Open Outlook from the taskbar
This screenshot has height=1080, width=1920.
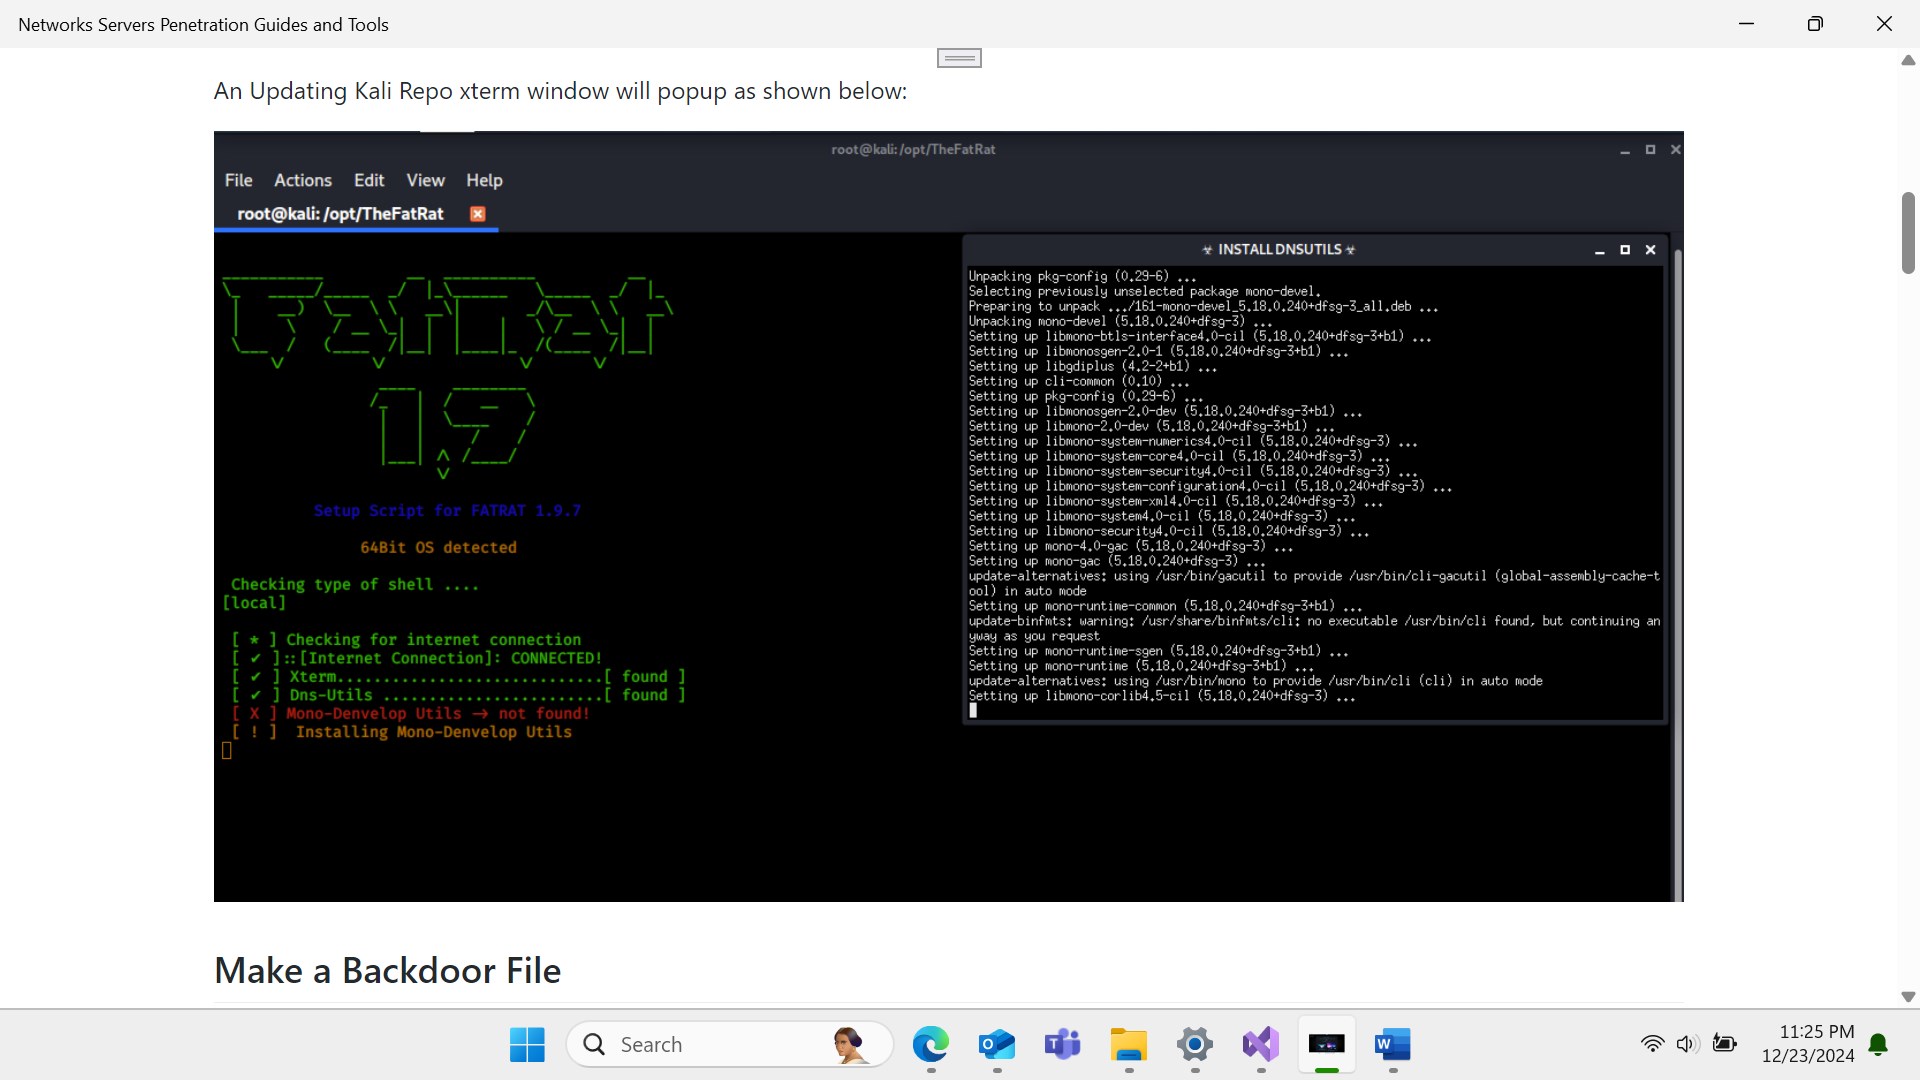click(x=997, y=1045)
